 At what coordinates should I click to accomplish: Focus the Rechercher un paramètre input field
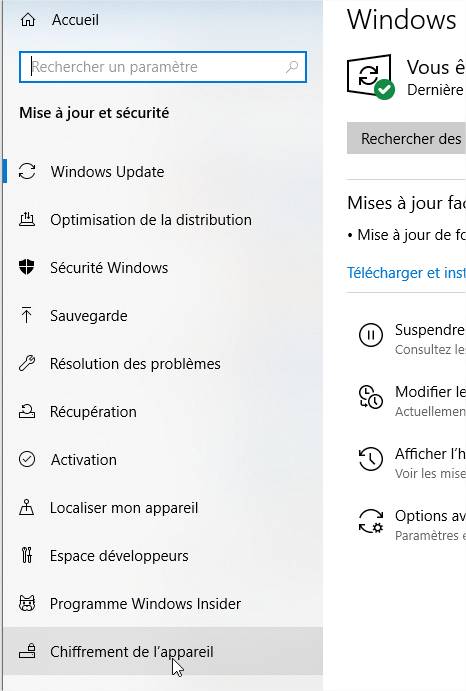(x=163, y=67)
